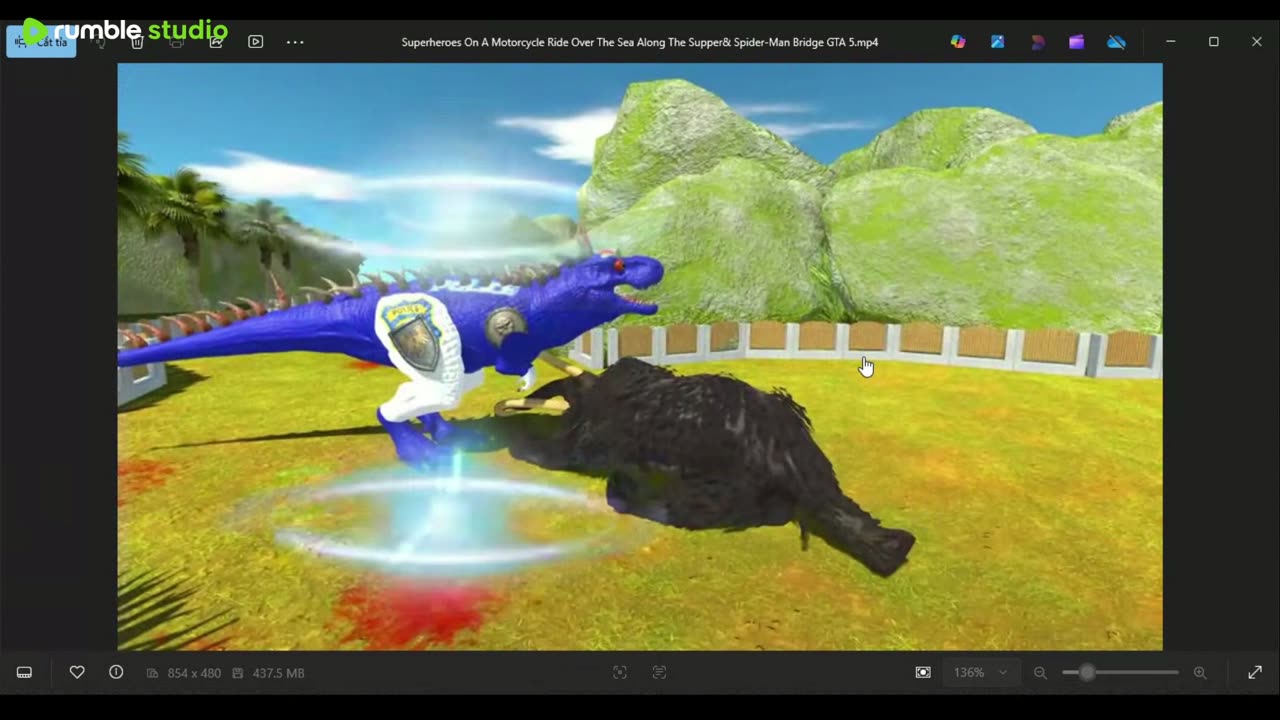Image resolution: width=1280 pixels, height=720 pixels.
Task: Mark as favorite with the heart icon
Action: pos(77,673)
